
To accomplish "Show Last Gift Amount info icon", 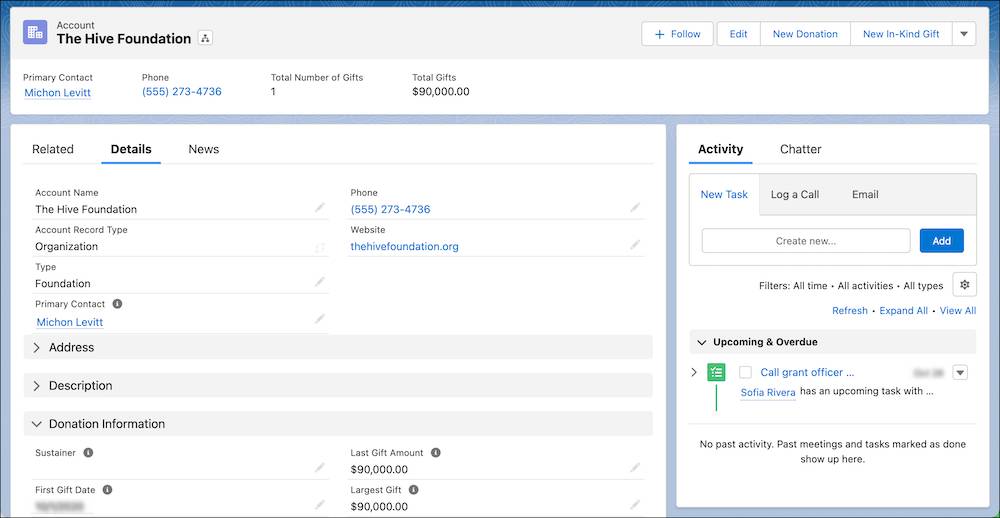I will (436, 453).
